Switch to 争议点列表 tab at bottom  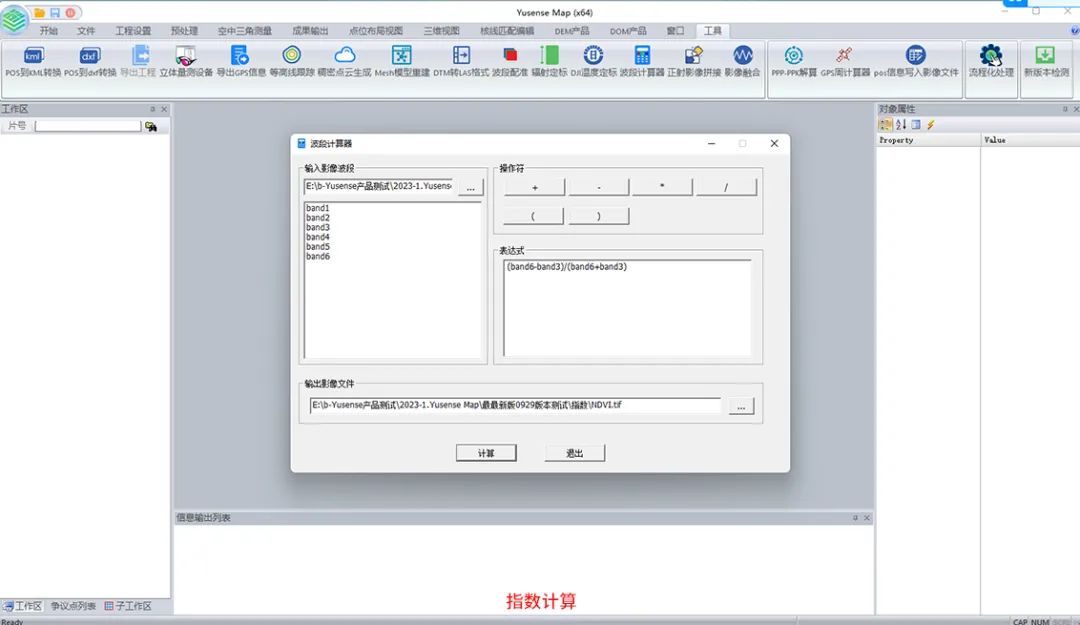pos(74,606)
